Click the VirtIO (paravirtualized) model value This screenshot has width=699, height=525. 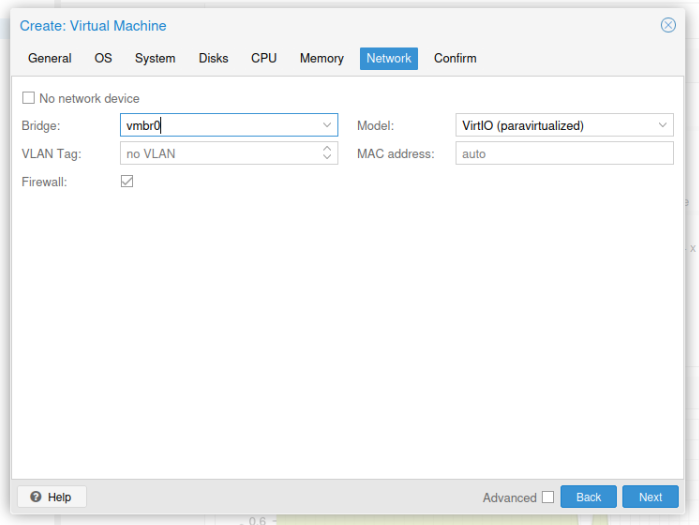pos(522,126)
